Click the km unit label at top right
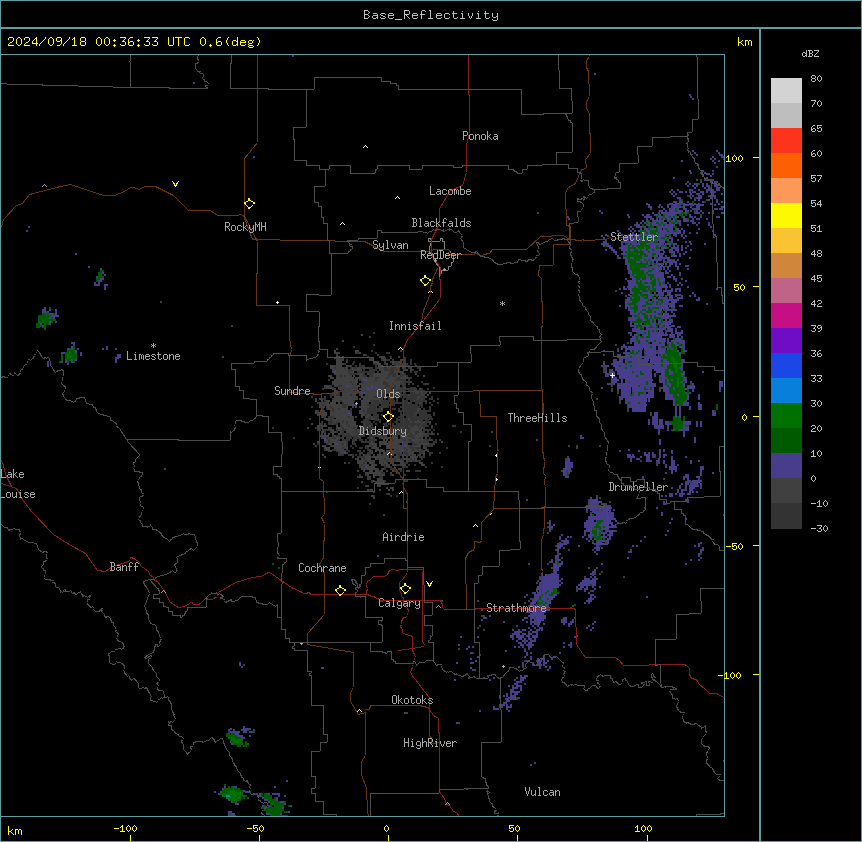 pos(744,42)
